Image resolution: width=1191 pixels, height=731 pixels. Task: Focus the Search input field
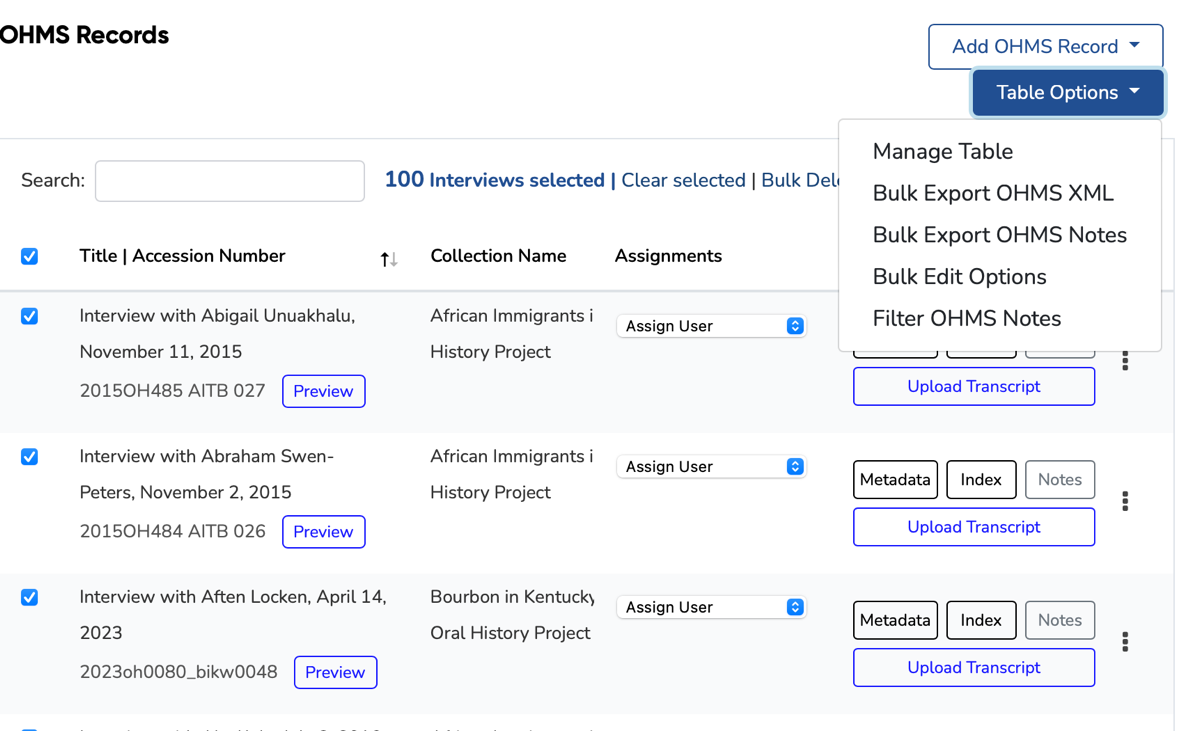229,181
